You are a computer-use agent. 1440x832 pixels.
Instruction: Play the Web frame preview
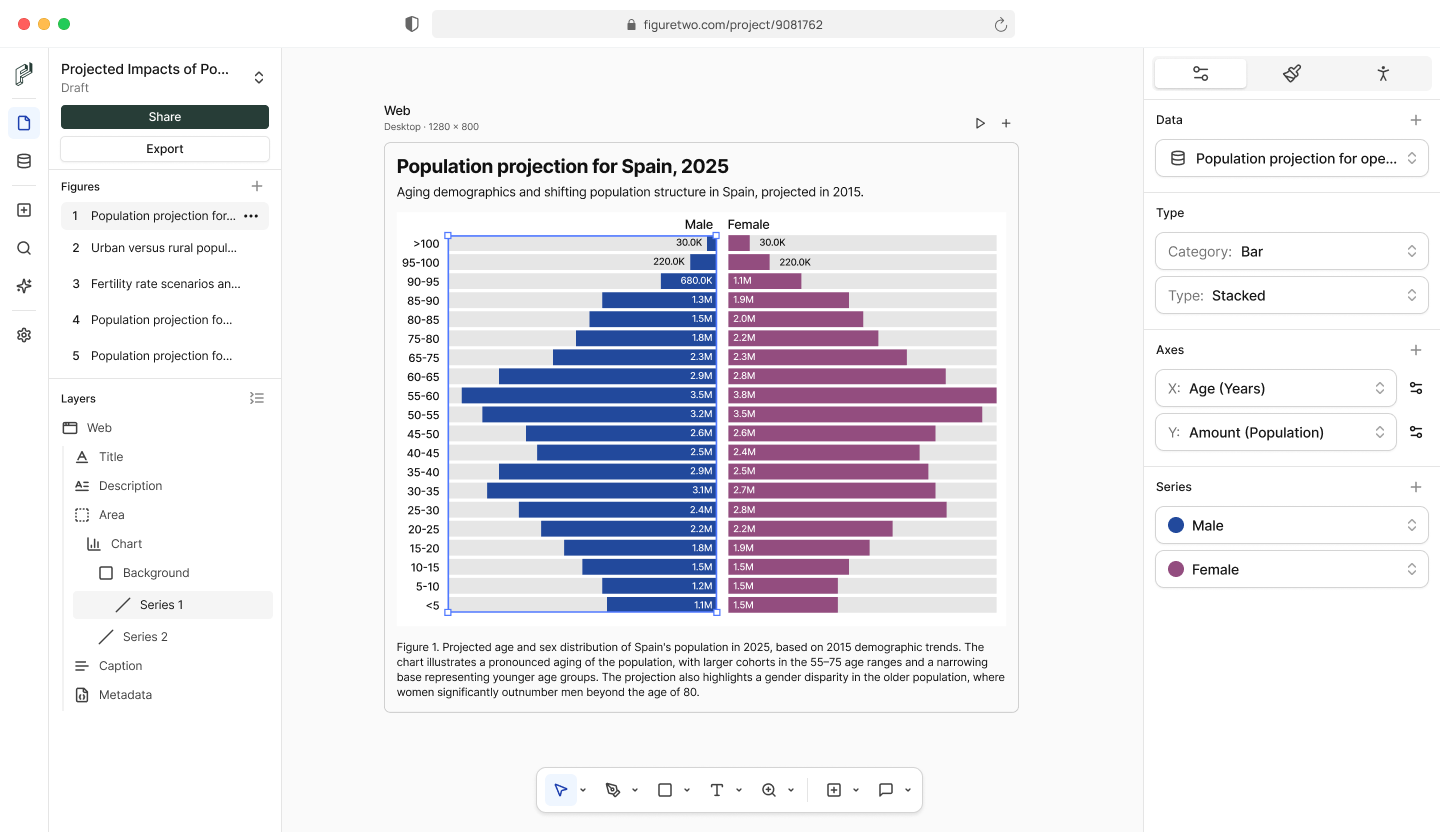tap(980, 123)
